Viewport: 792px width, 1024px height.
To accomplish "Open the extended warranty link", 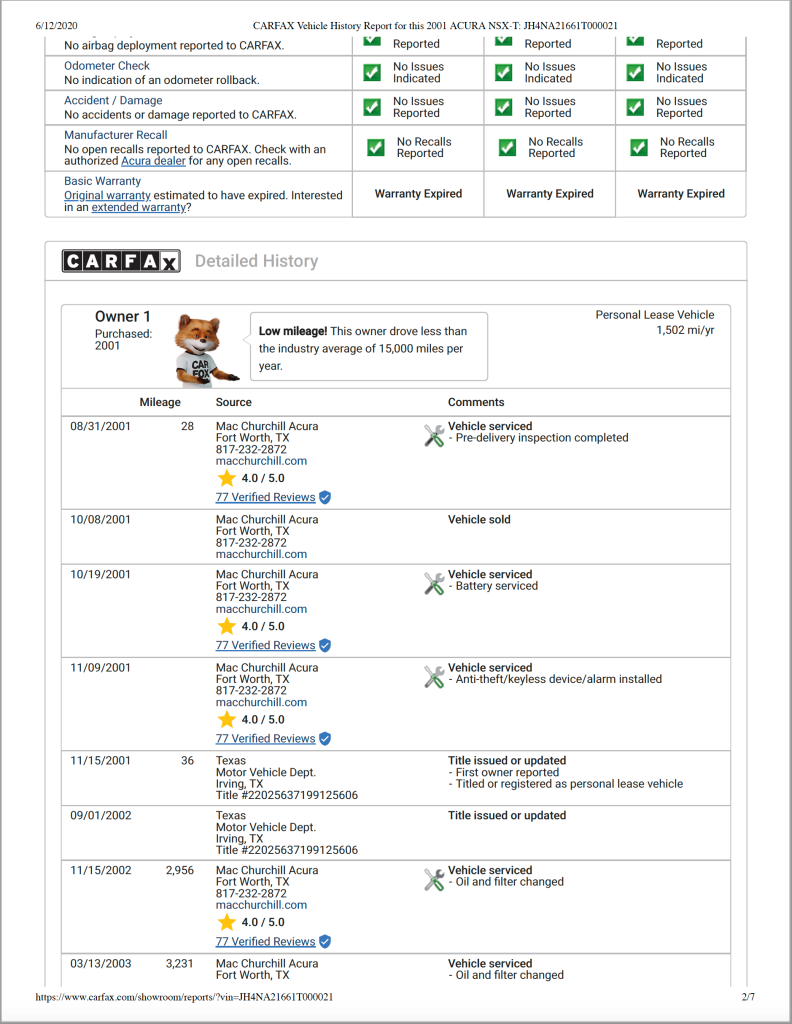I will click(x=138, y=207).
